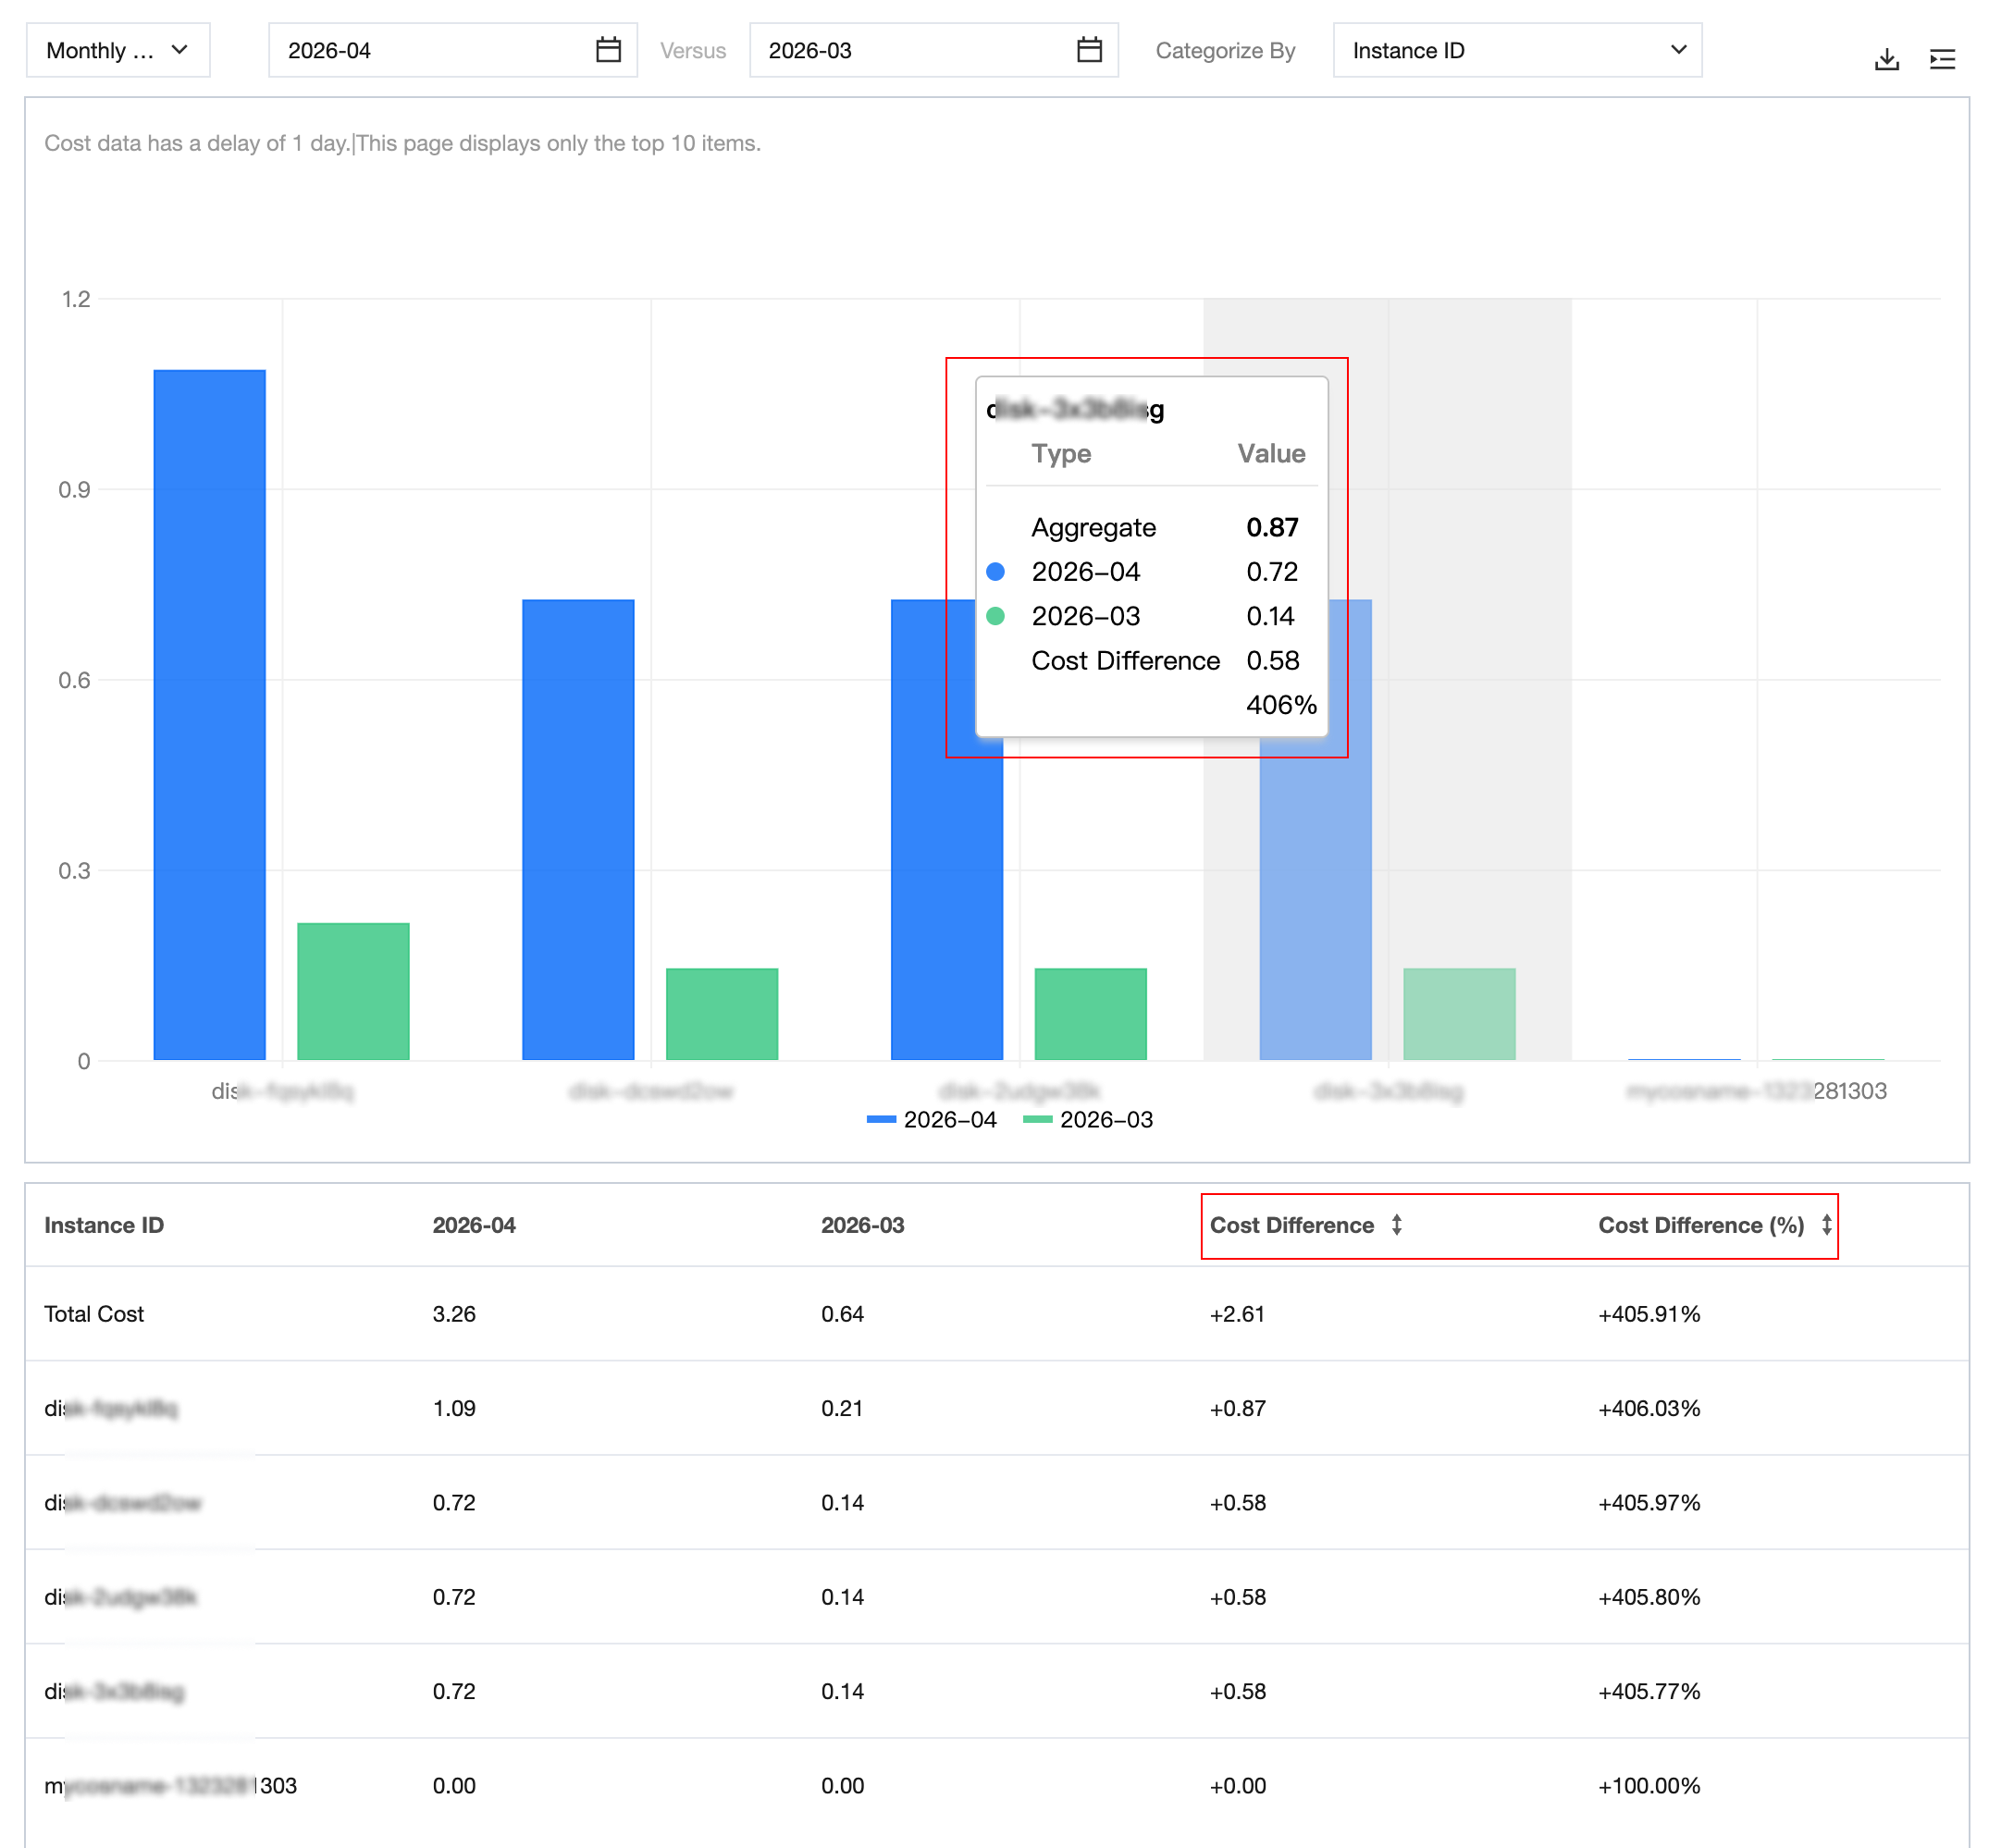Open the list settings icon beside download
The height and width of the screenshot is (1848, 1989).
[x=1942, y=59]
